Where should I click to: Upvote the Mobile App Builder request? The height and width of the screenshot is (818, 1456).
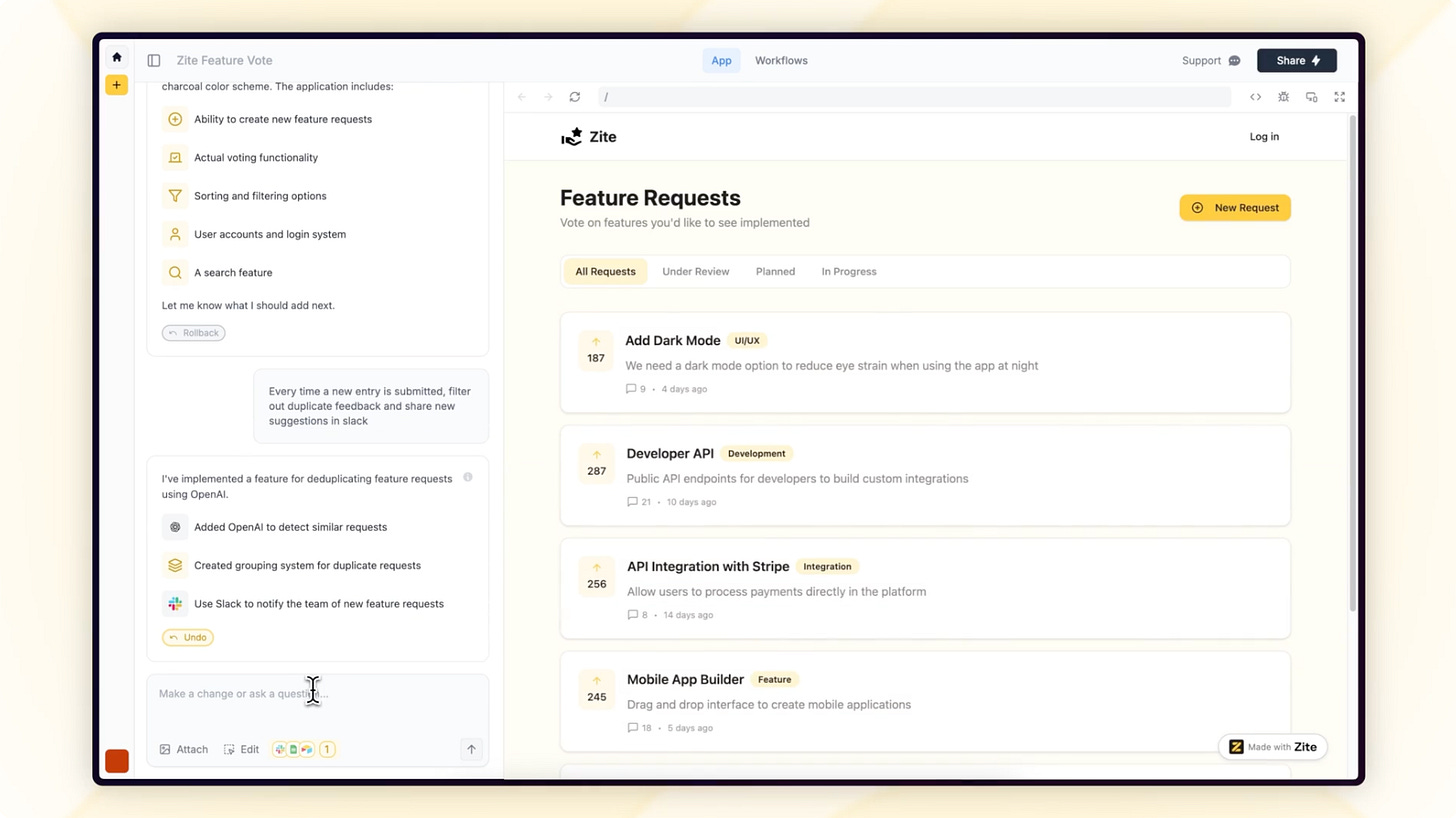[596, 689]
